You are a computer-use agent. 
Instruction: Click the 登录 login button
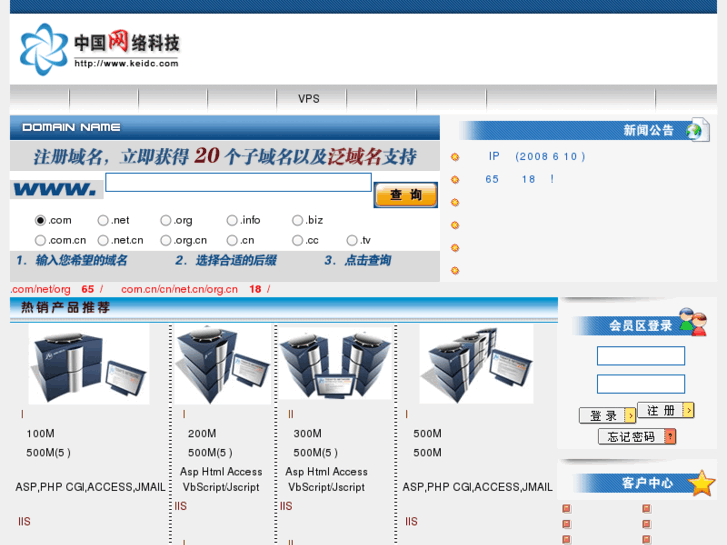(607, 416)
